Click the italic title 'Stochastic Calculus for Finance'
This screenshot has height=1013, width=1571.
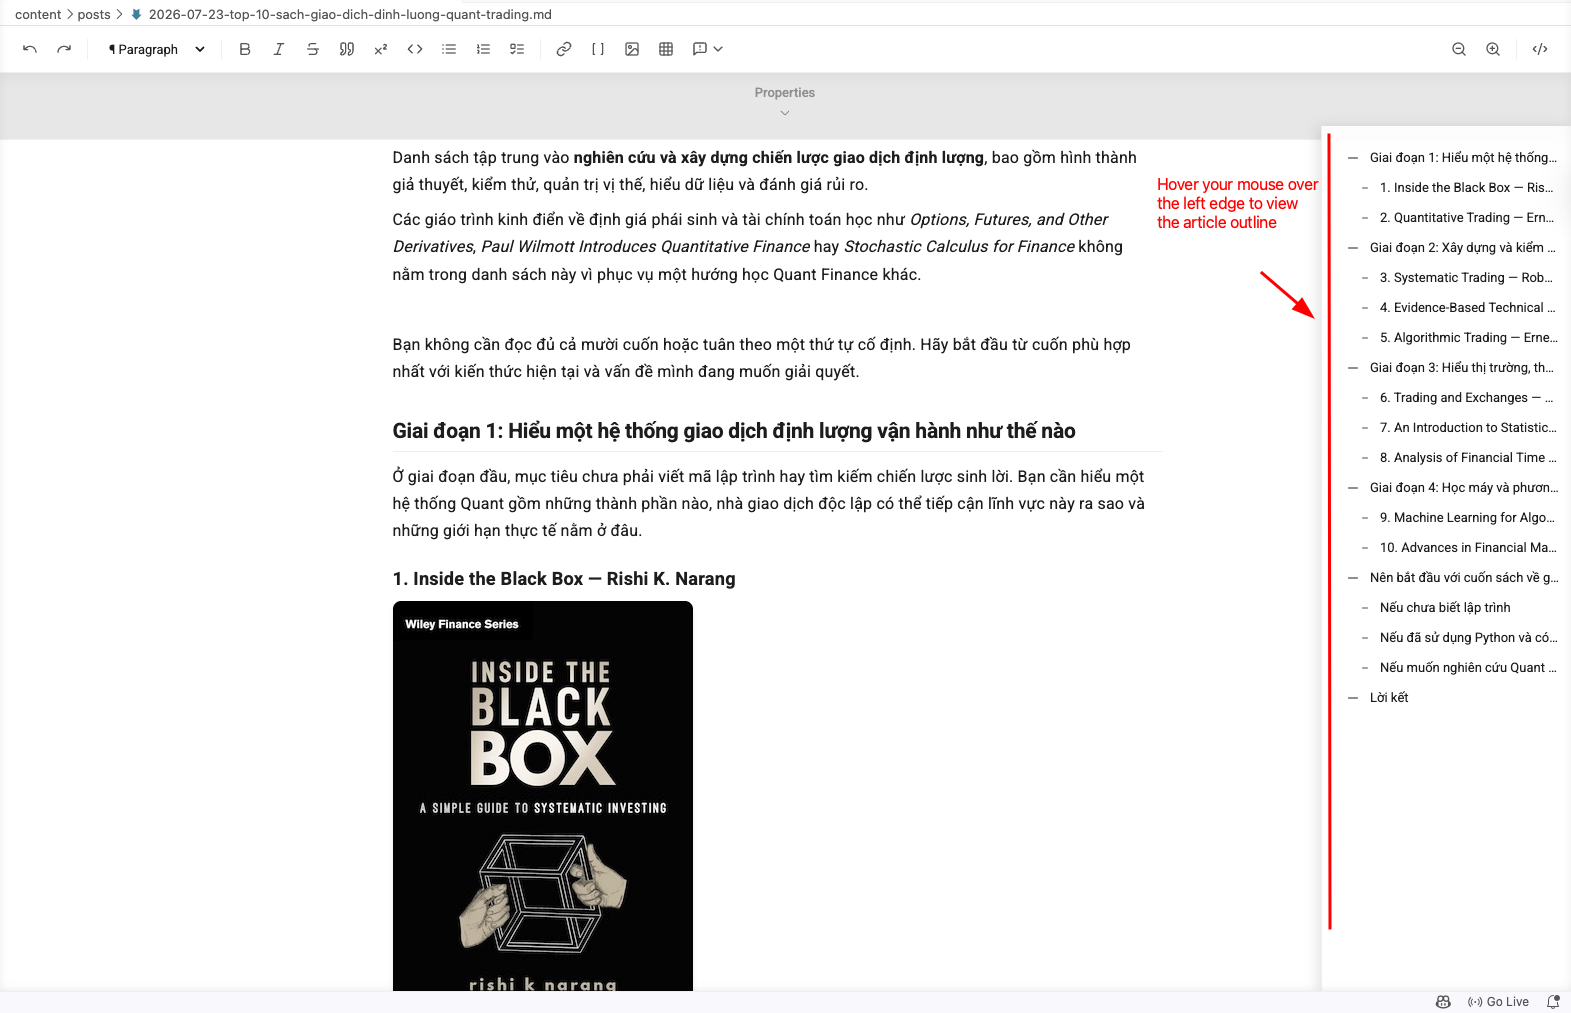point(959,247)
